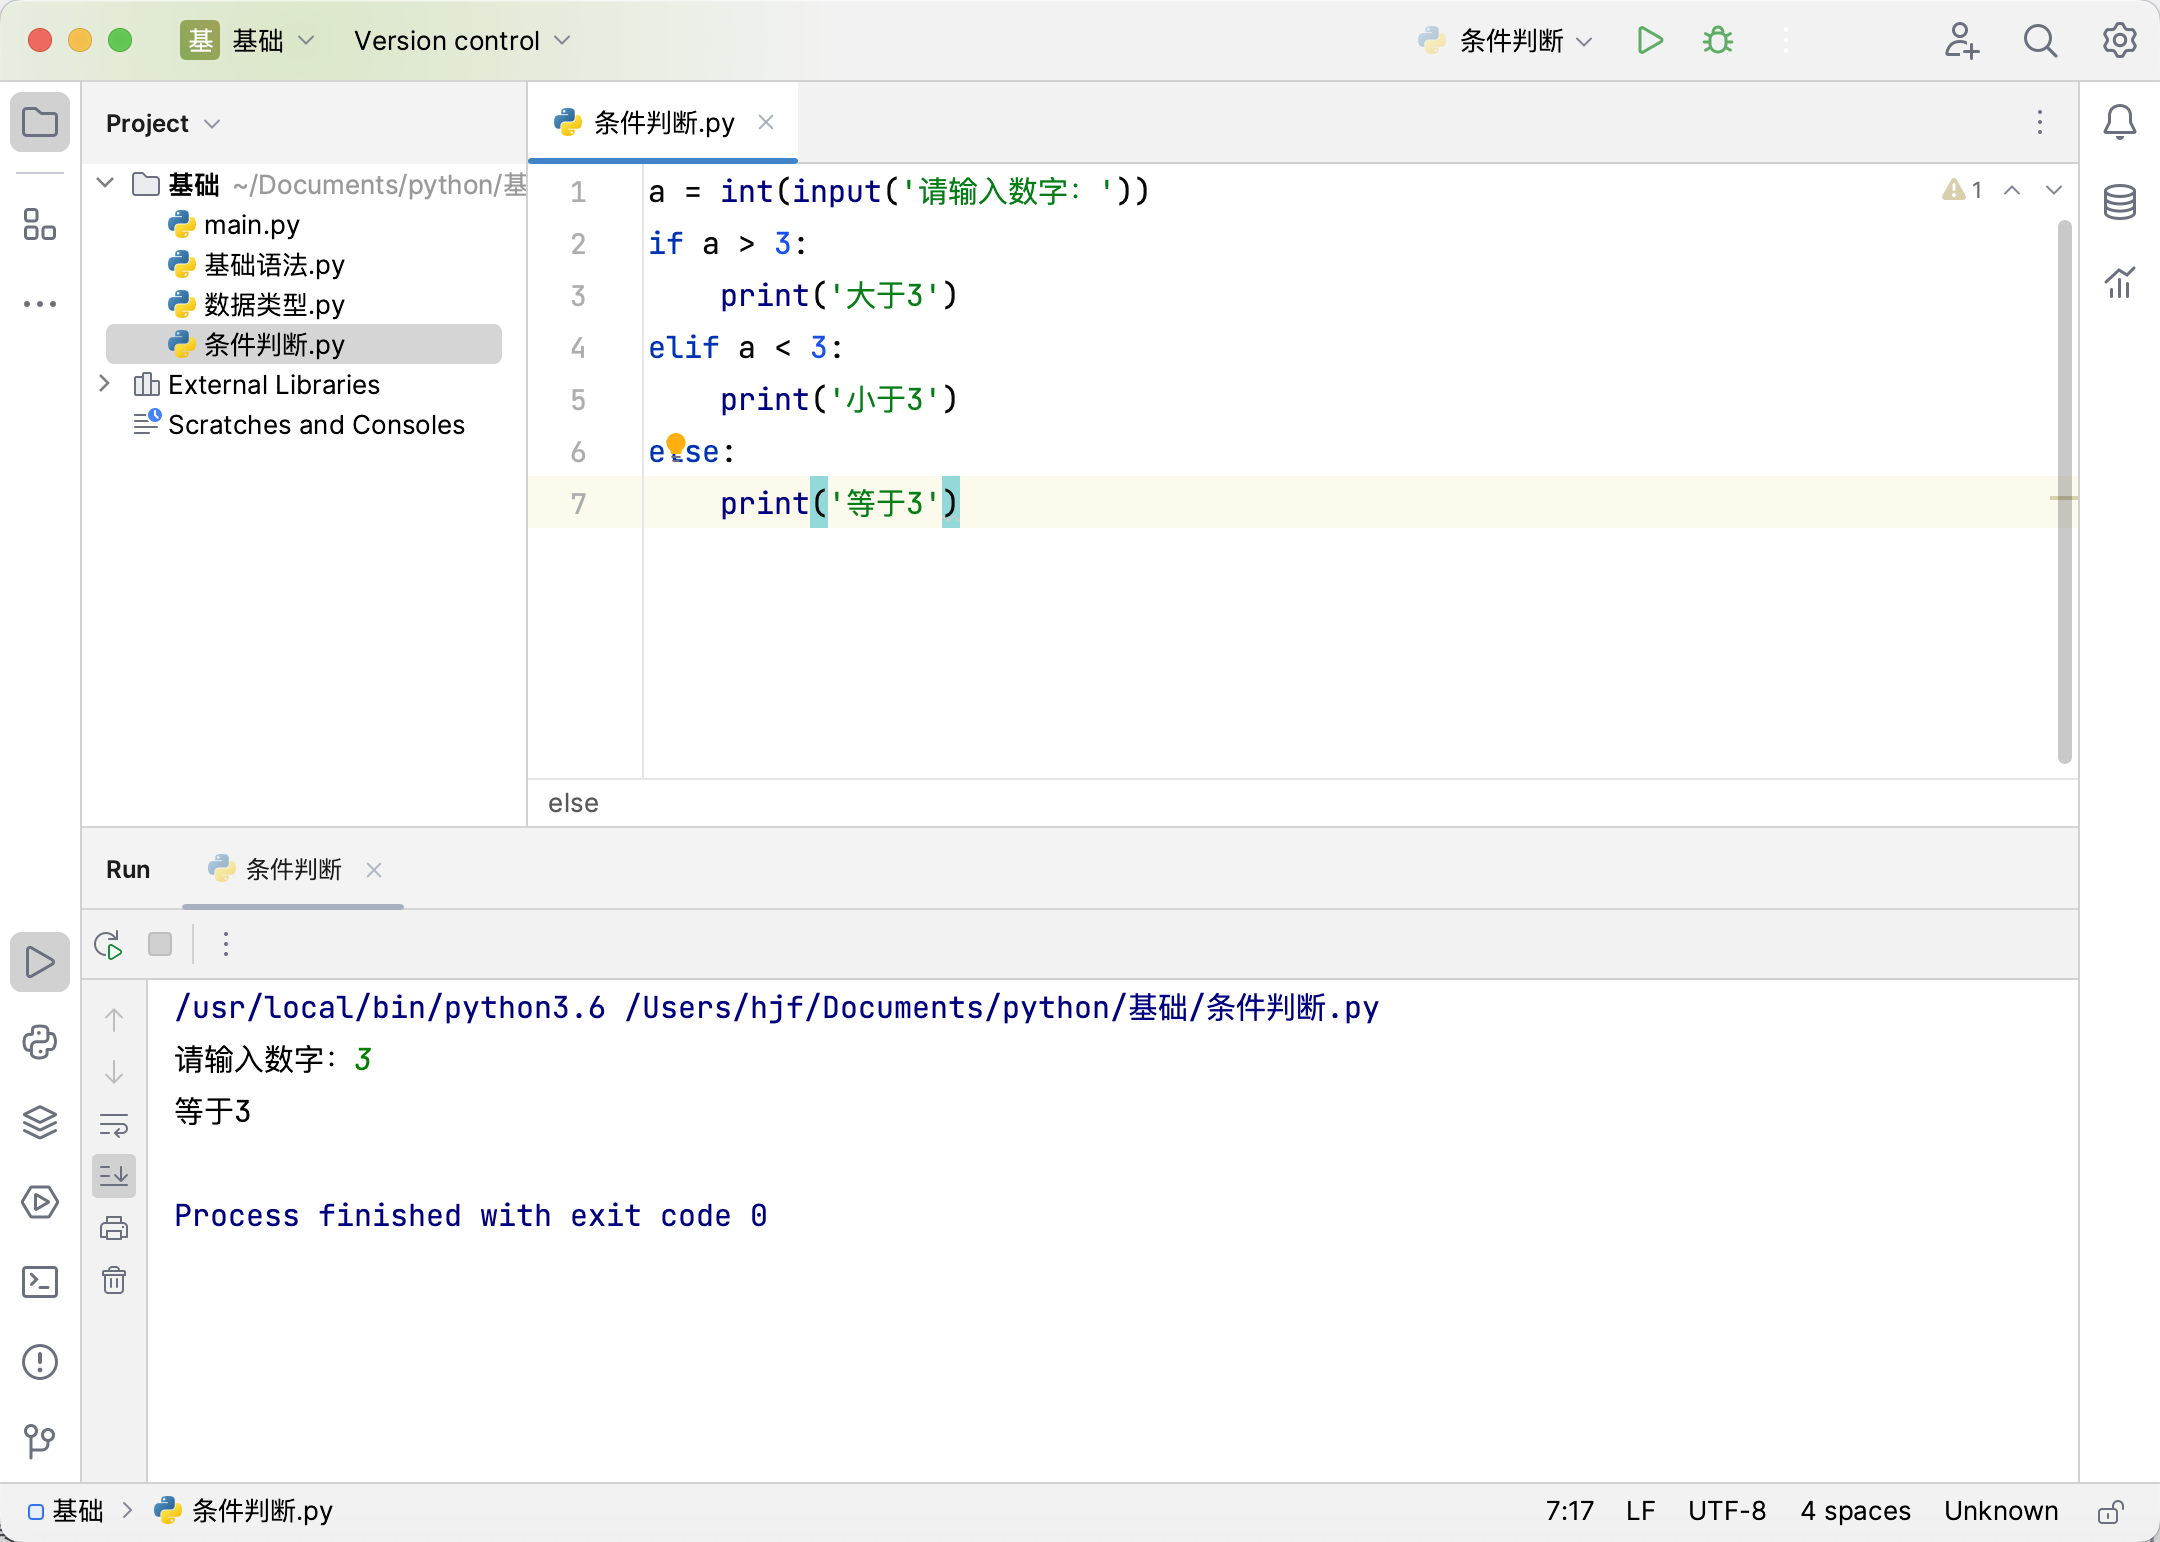Go down the stack trace arrow
Screen dimensions: 2160x1542
(x=114, y=1072)
